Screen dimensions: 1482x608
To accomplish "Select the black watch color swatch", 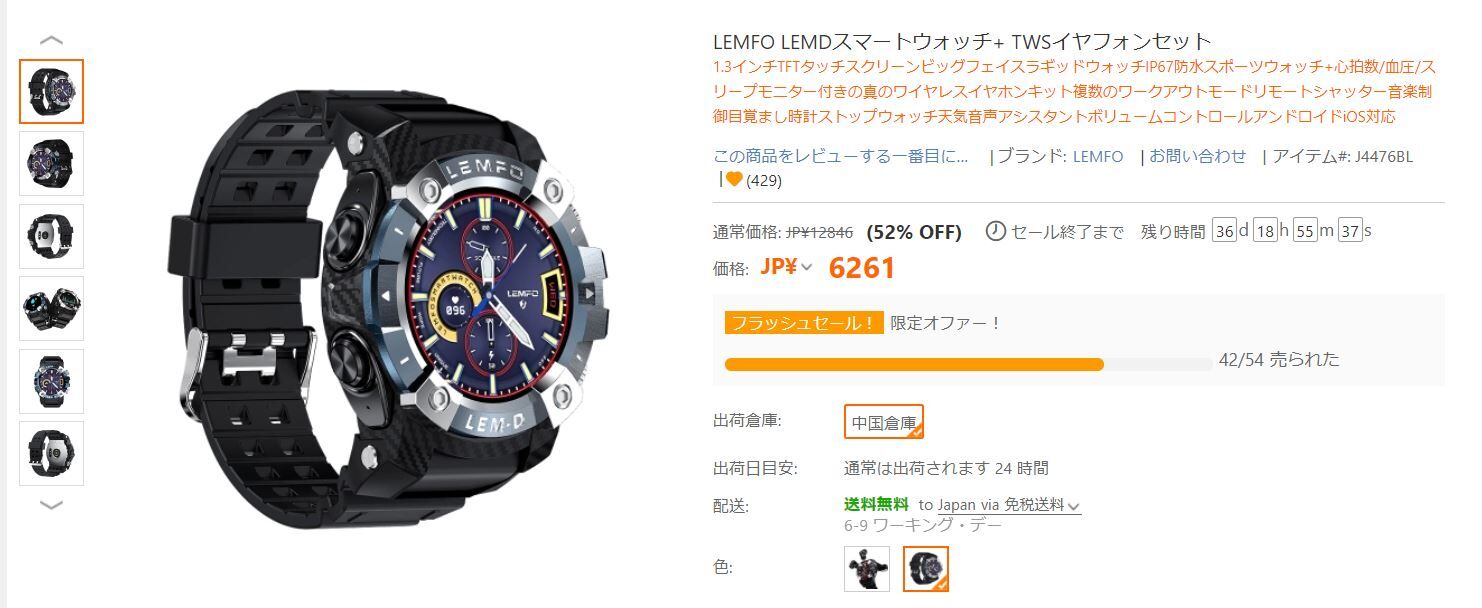I will (926, 568).
